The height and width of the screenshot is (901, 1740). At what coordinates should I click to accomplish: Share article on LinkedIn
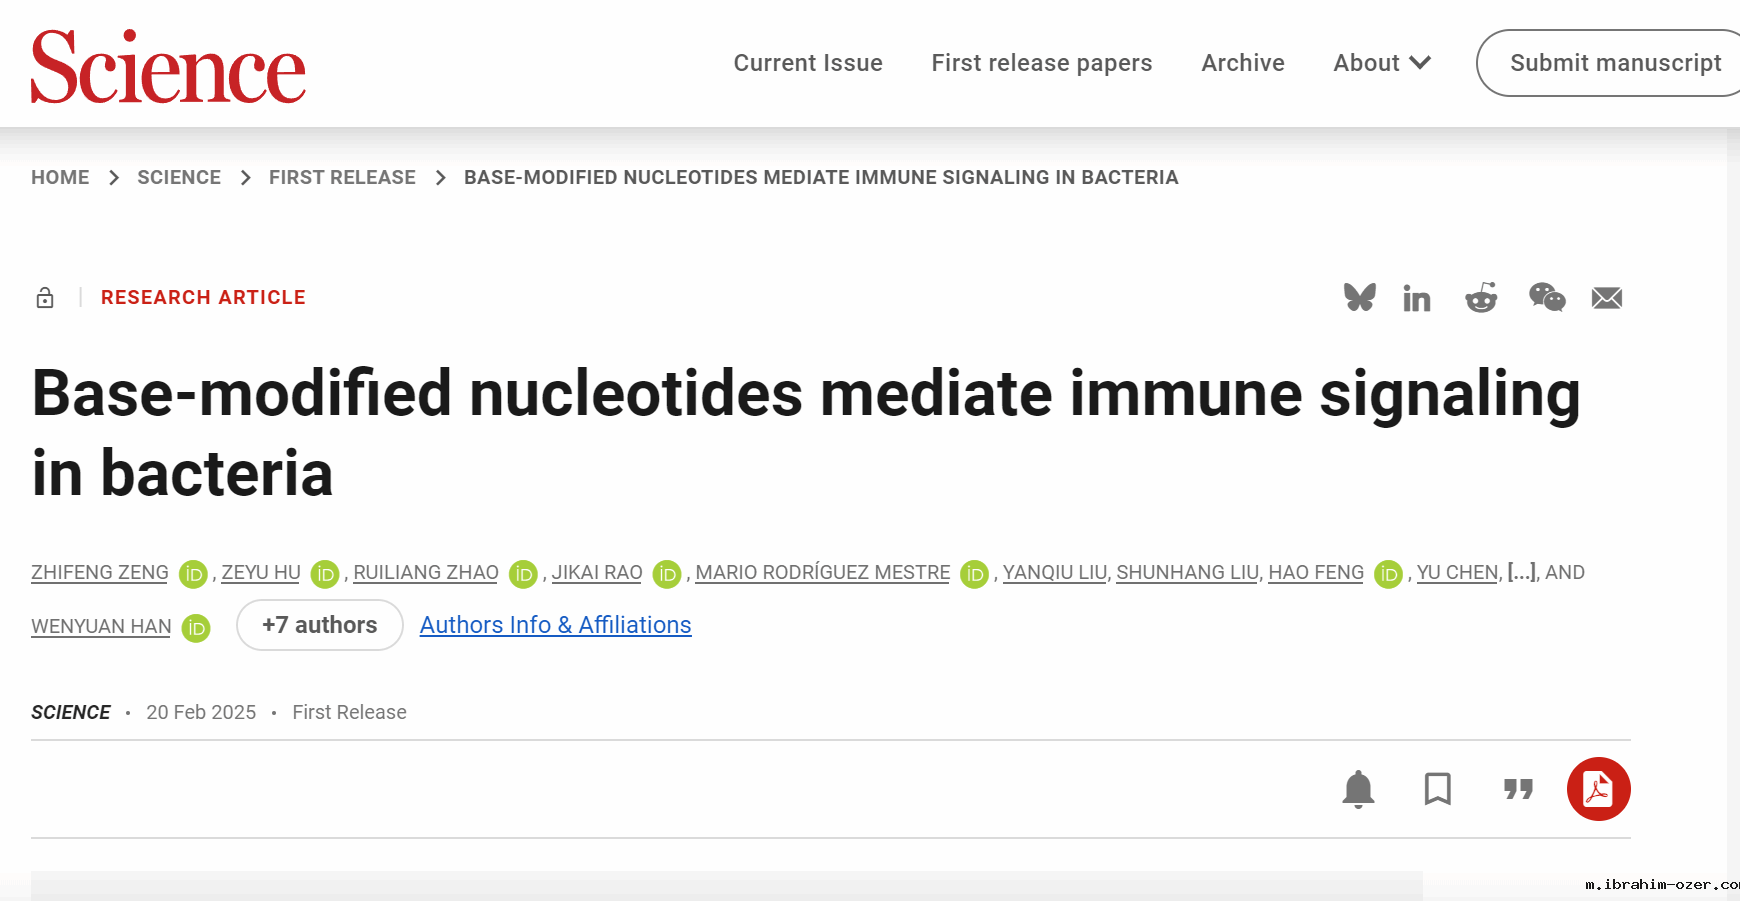click(x=1416, y=298)
